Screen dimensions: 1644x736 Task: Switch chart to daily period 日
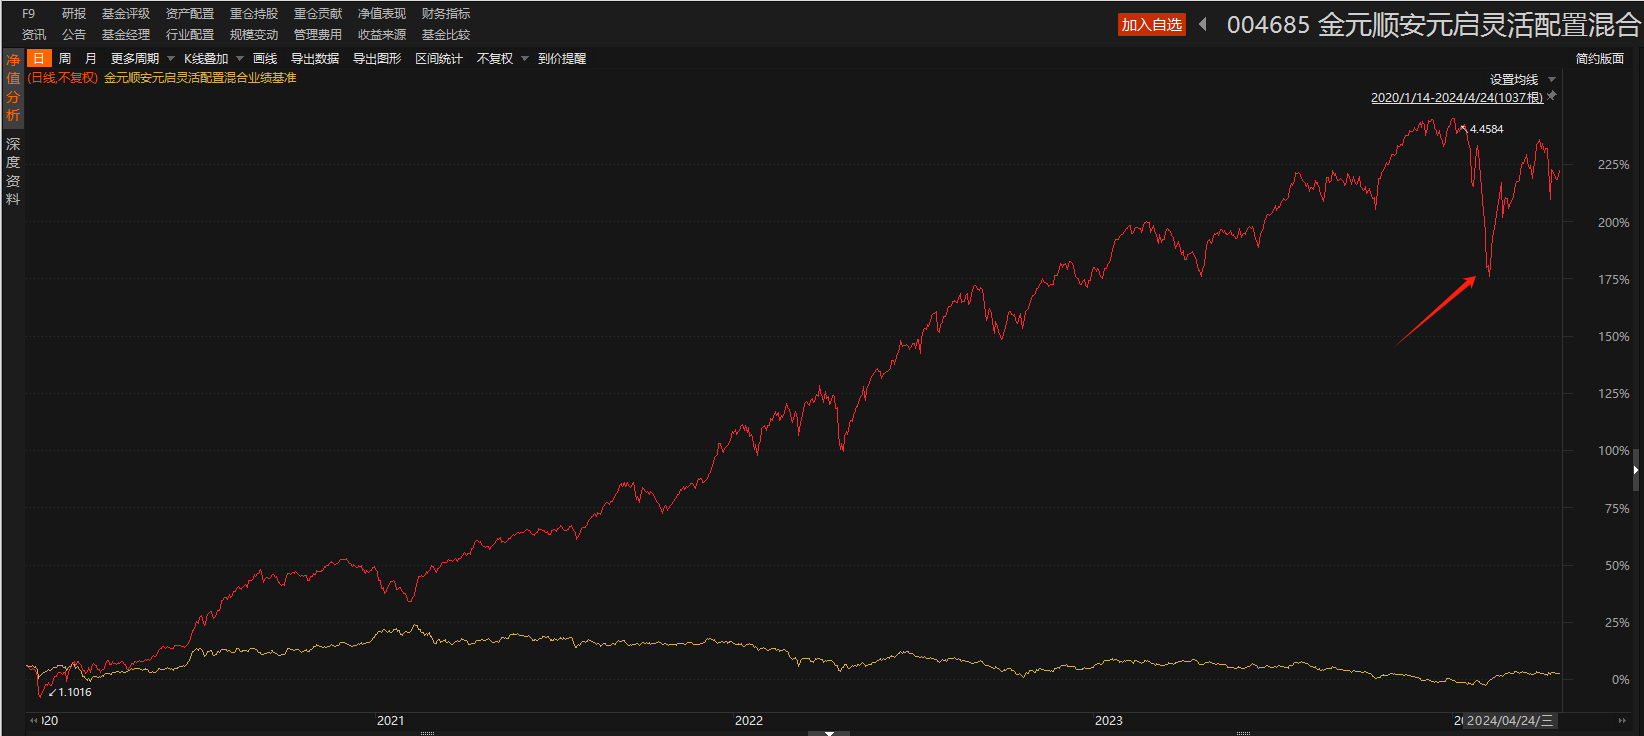coord(39,59)
